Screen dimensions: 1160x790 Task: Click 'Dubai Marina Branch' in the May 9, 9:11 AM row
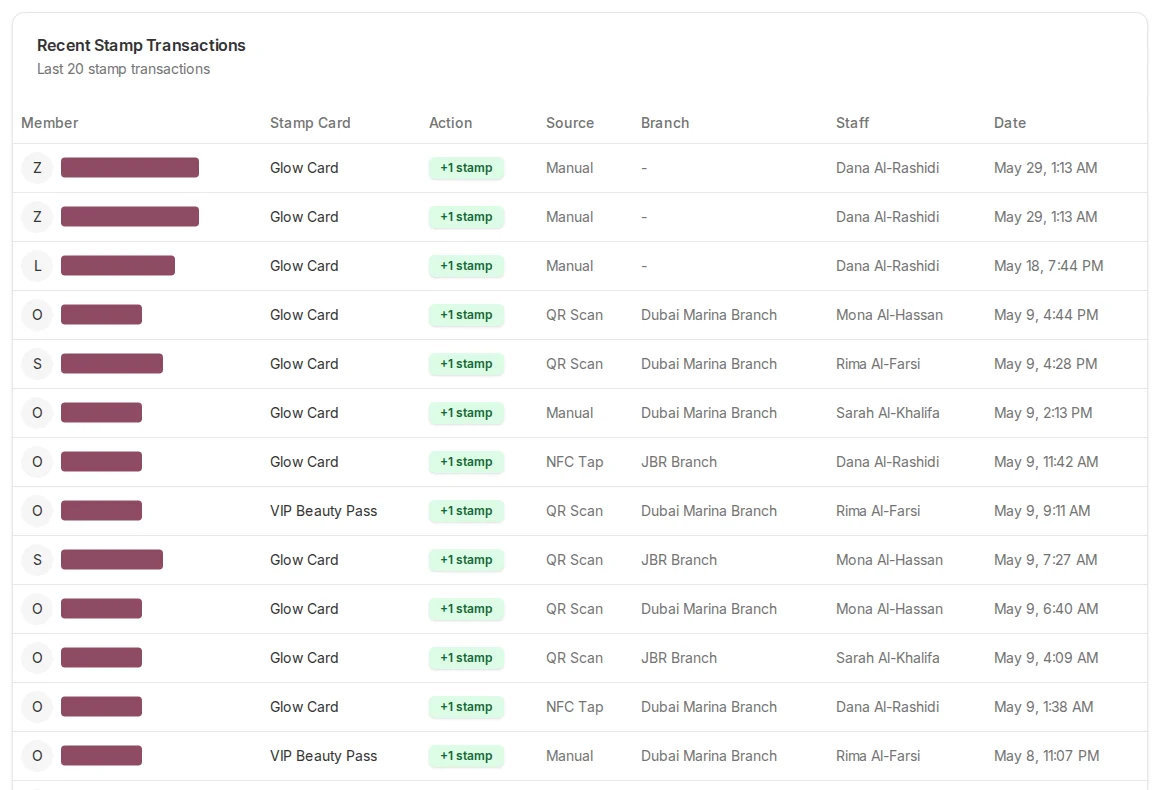[709, 510]
